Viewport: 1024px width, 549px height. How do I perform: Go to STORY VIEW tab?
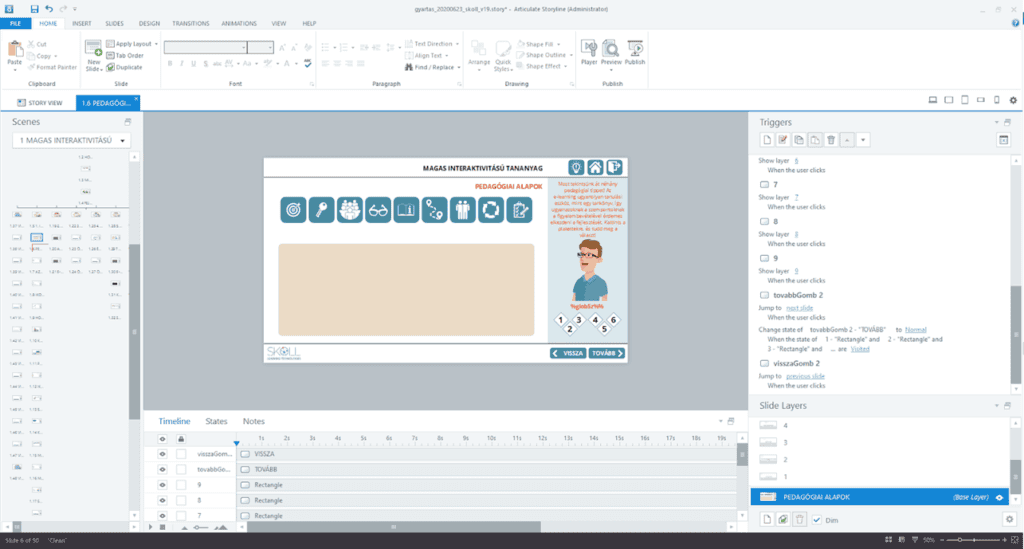(x=40, y=102)
